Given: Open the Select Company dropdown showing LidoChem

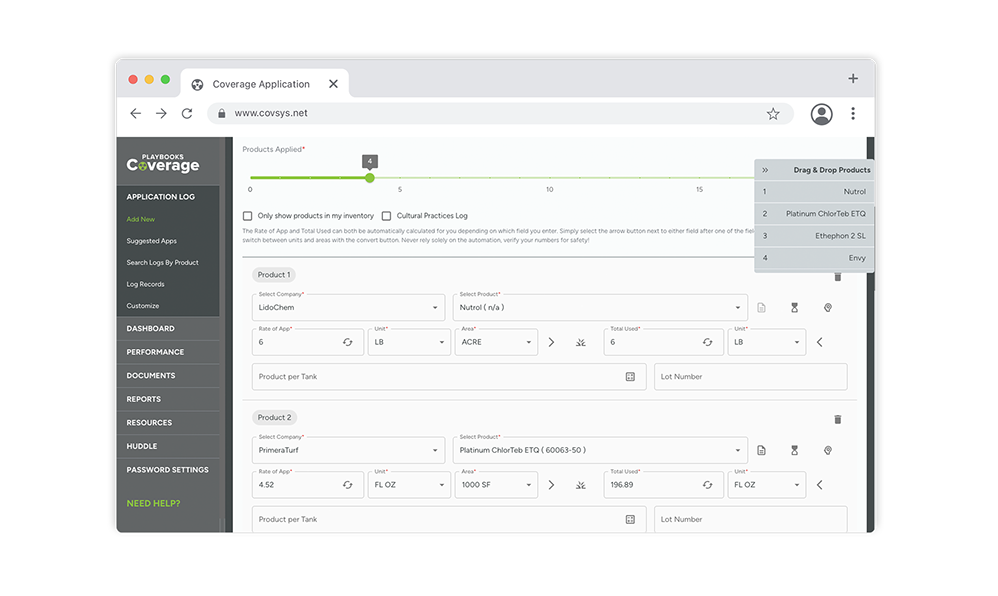Looking at the screenshot, I should (434, 307).
